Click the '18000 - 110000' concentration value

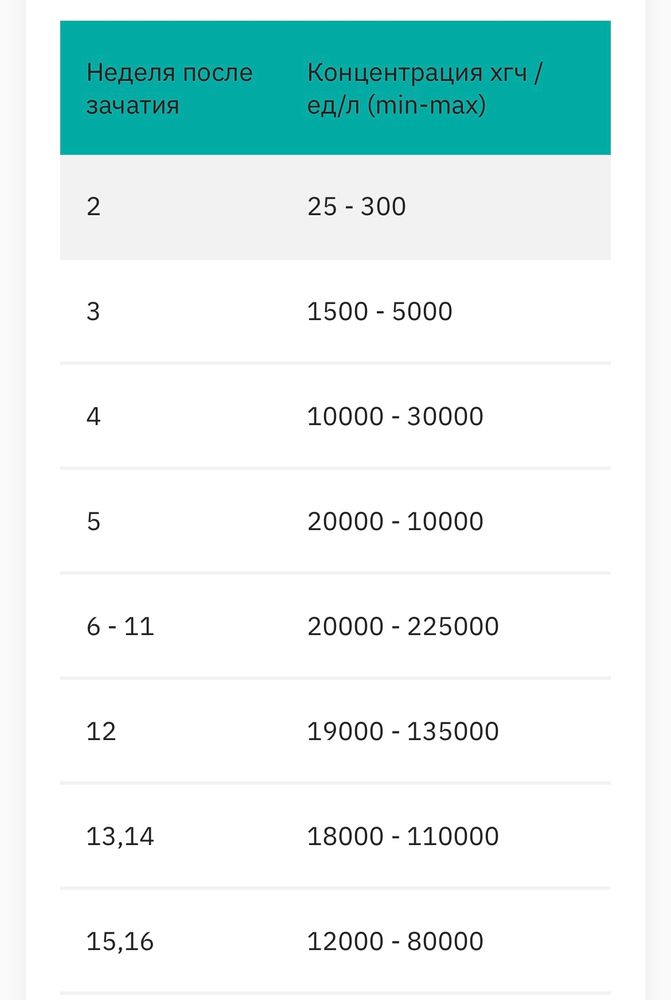(x=403, y=837)
